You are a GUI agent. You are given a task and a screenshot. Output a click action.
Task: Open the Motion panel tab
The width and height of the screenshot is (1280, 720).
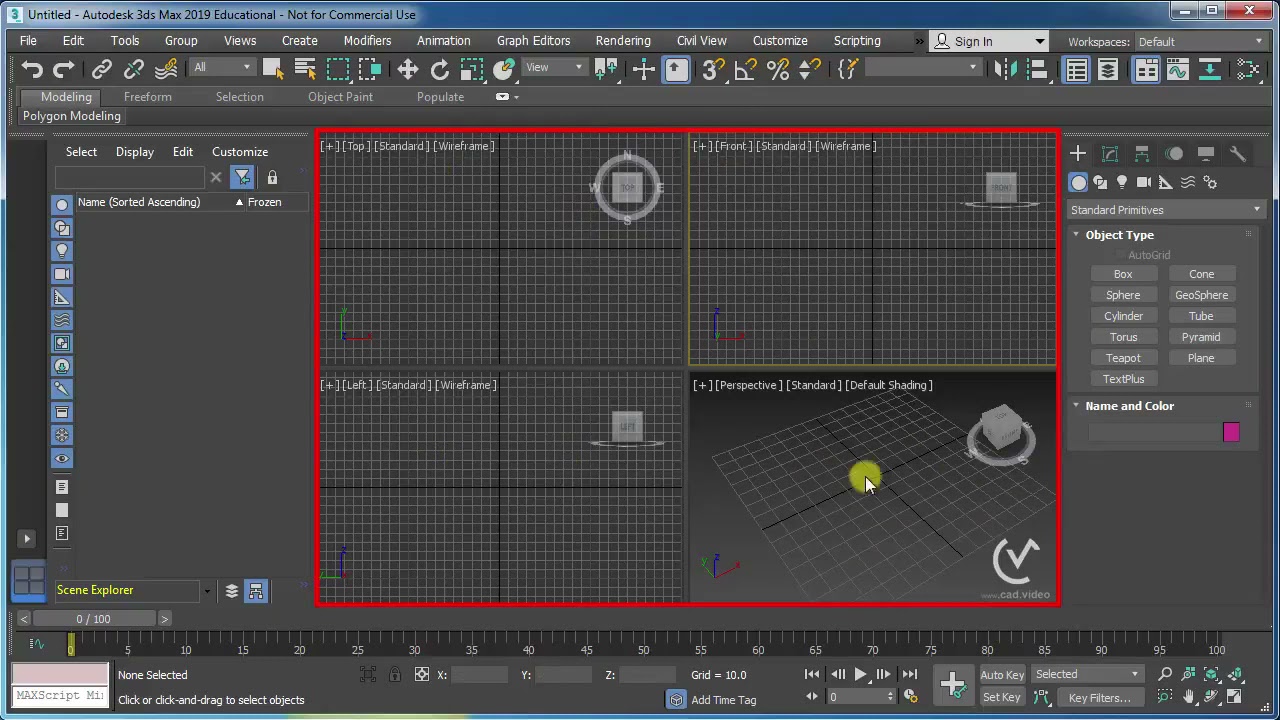(1174, 154)
